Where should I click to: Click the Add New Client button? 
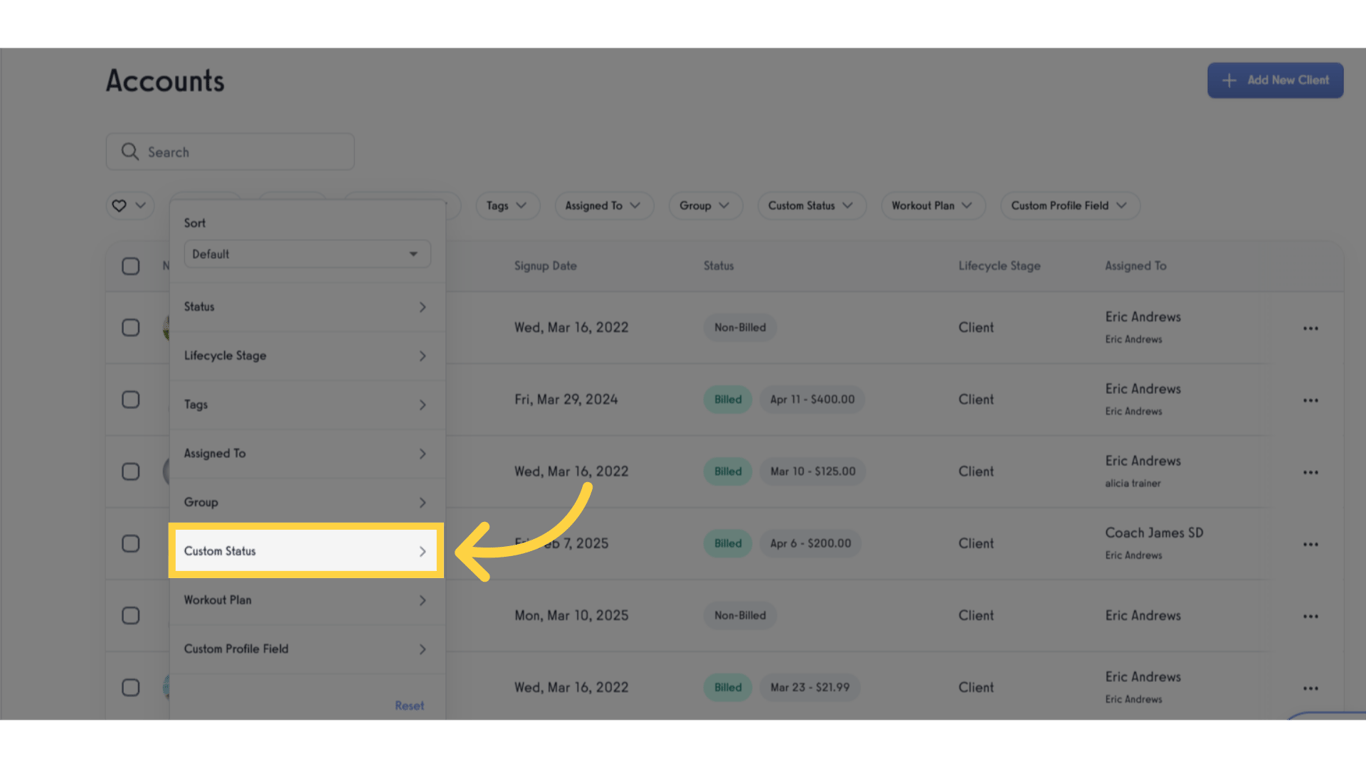click(1275, 80)
